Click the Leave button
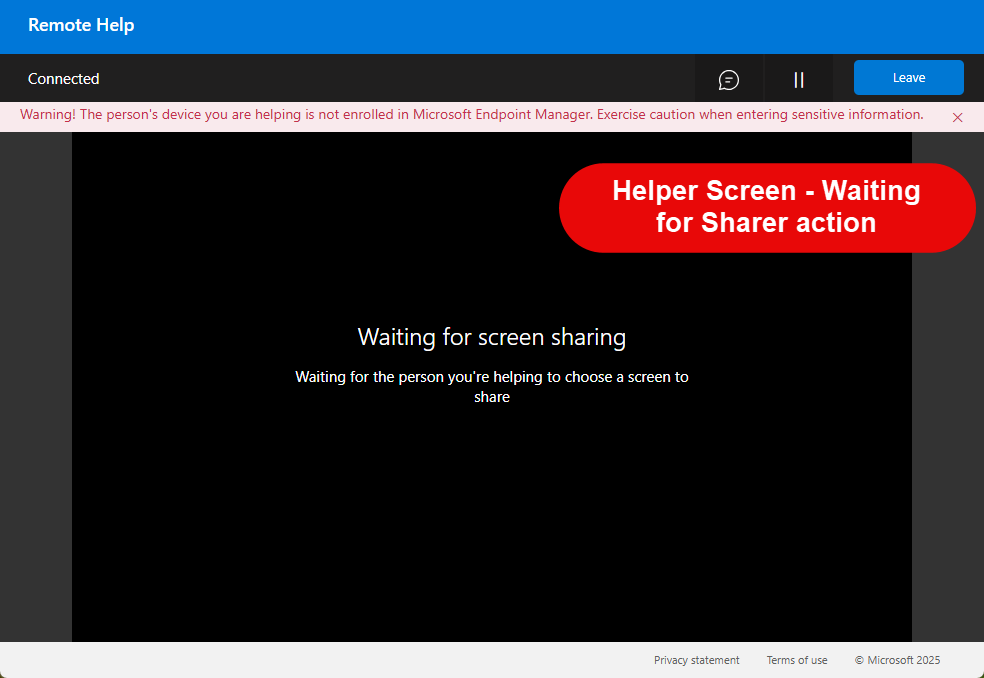Screen dimensions: 984x678 tap(908, 78)
